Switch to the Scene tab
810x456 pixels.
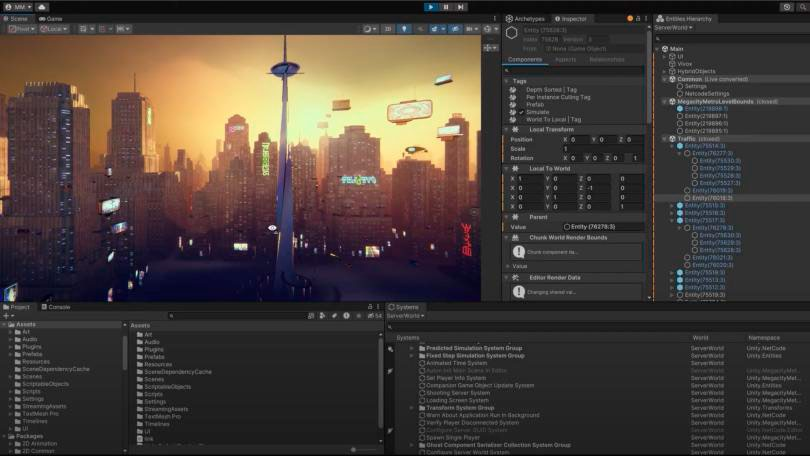[x=15, y=19]
